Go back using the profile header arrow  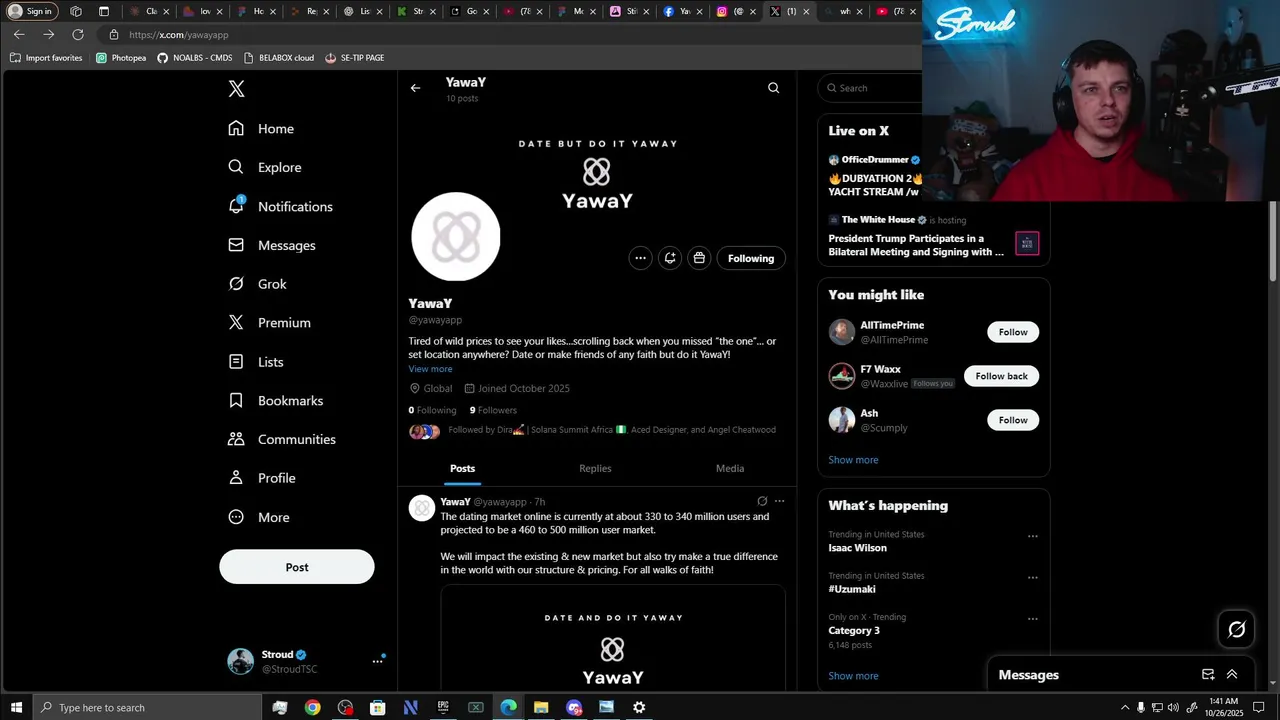[415, 88]
